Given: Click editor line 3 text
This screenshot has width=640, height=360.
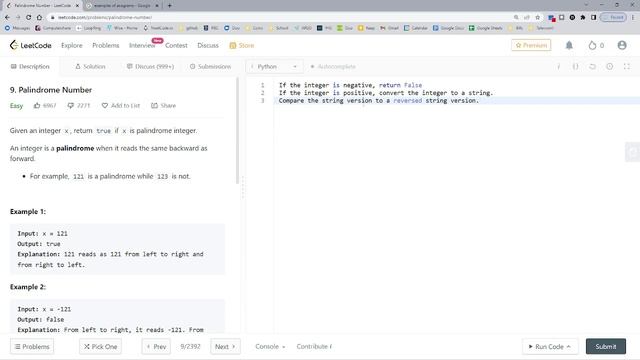Looking at the screenshot, I should (378, 100).
